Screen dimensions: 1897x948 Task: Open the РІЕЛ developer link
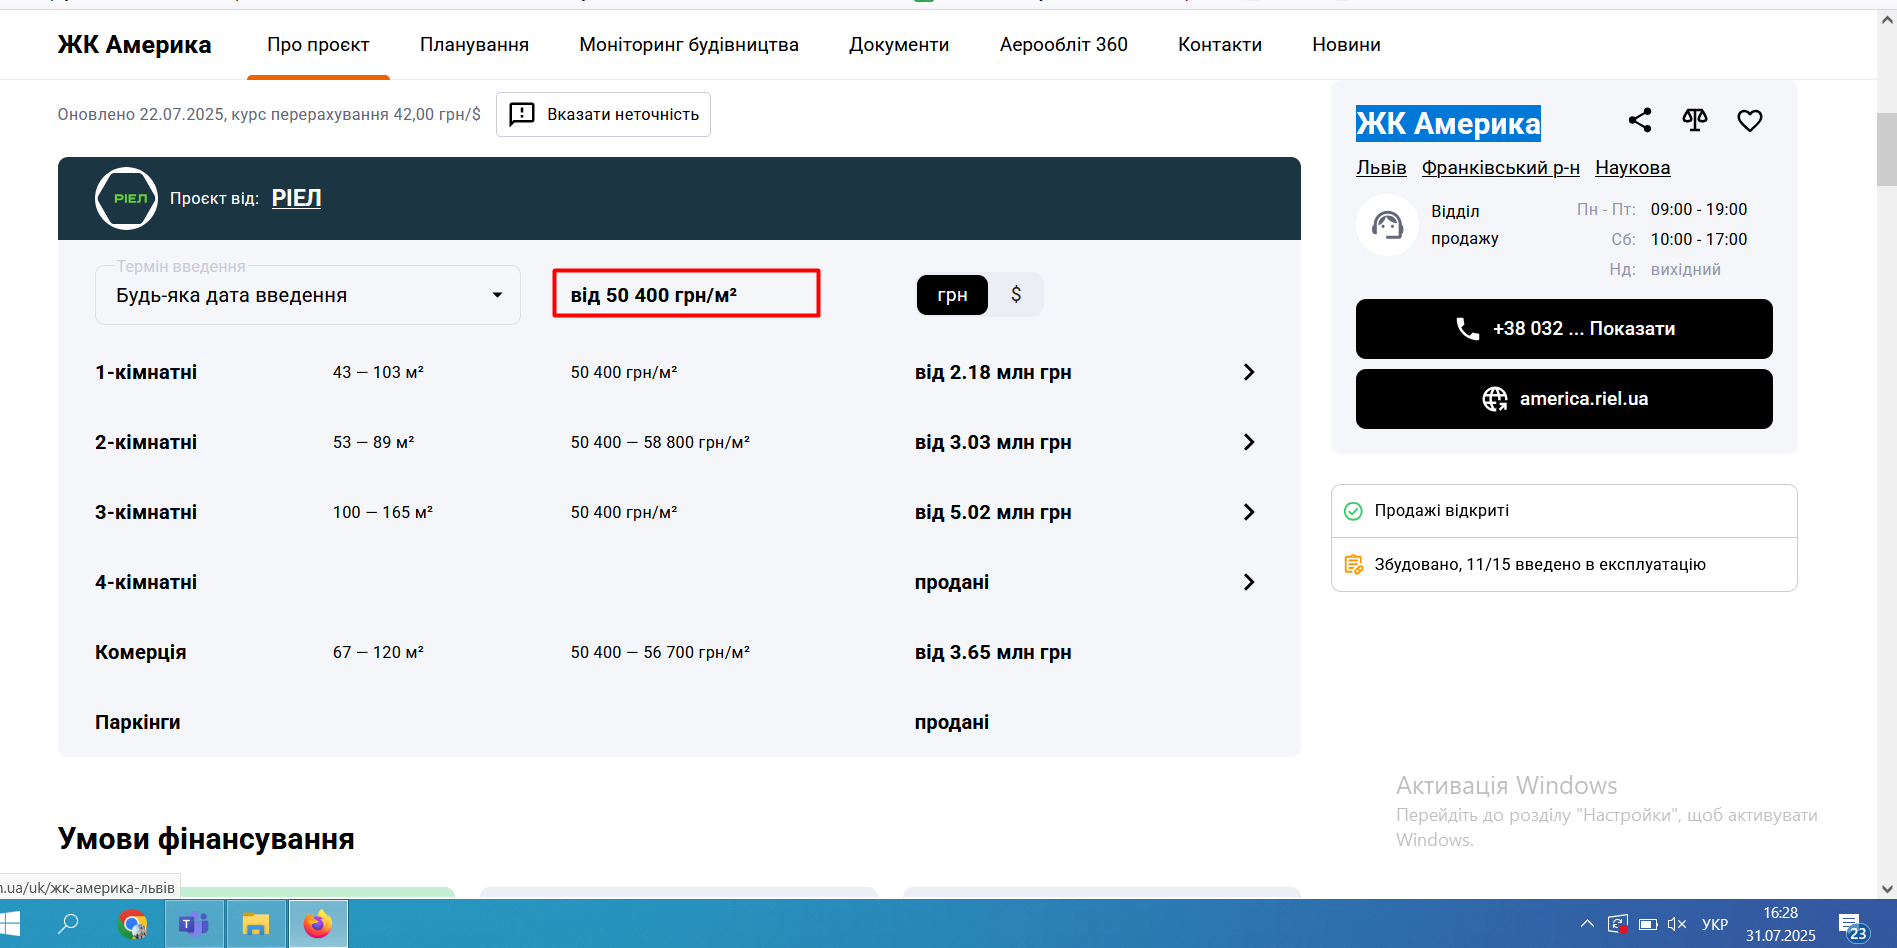click(x=296, y=198)
